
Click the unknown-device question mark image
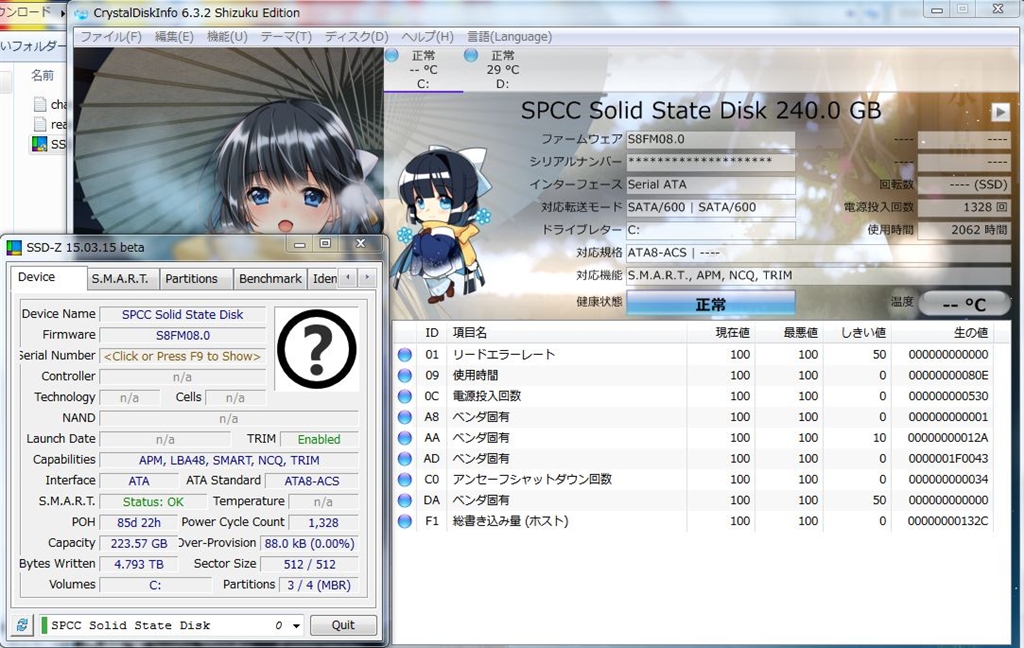coord(317,349)
